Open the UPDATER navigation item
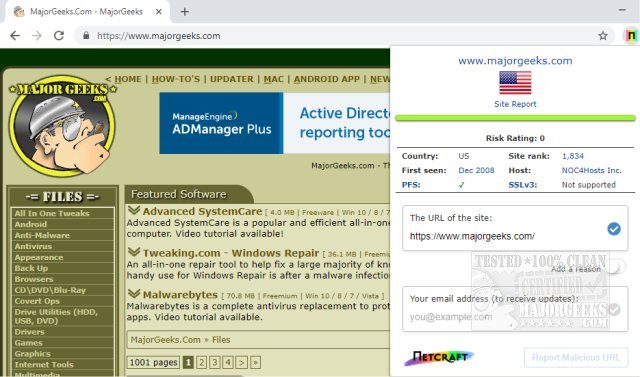This screenshot has height=377, width=640. click(x=231, y=79)
